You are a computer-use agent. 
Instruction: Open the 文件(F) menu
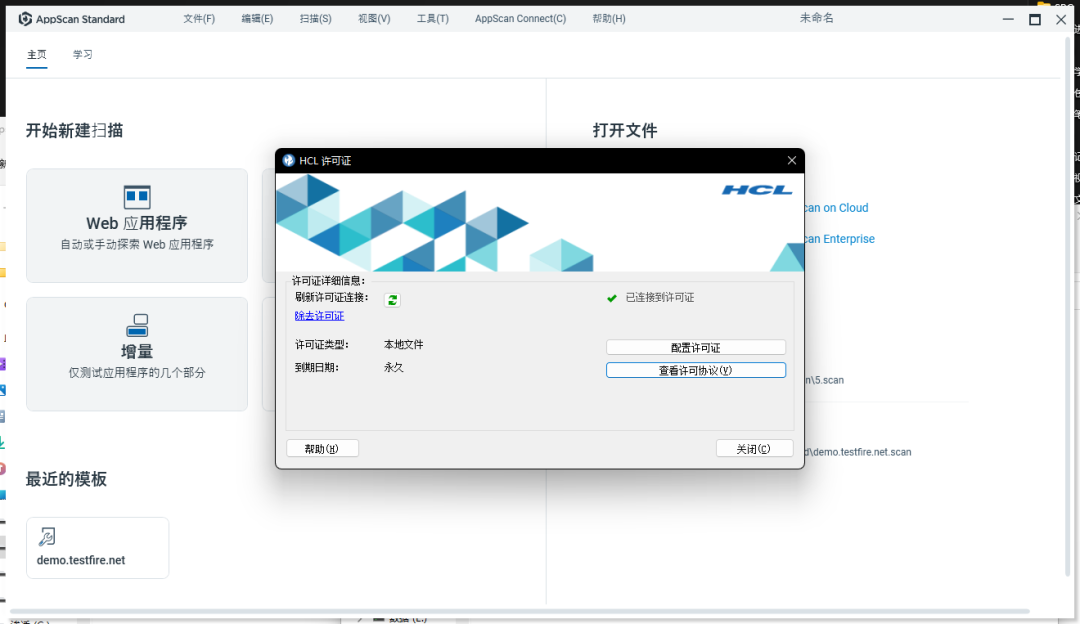click(199, 19)
